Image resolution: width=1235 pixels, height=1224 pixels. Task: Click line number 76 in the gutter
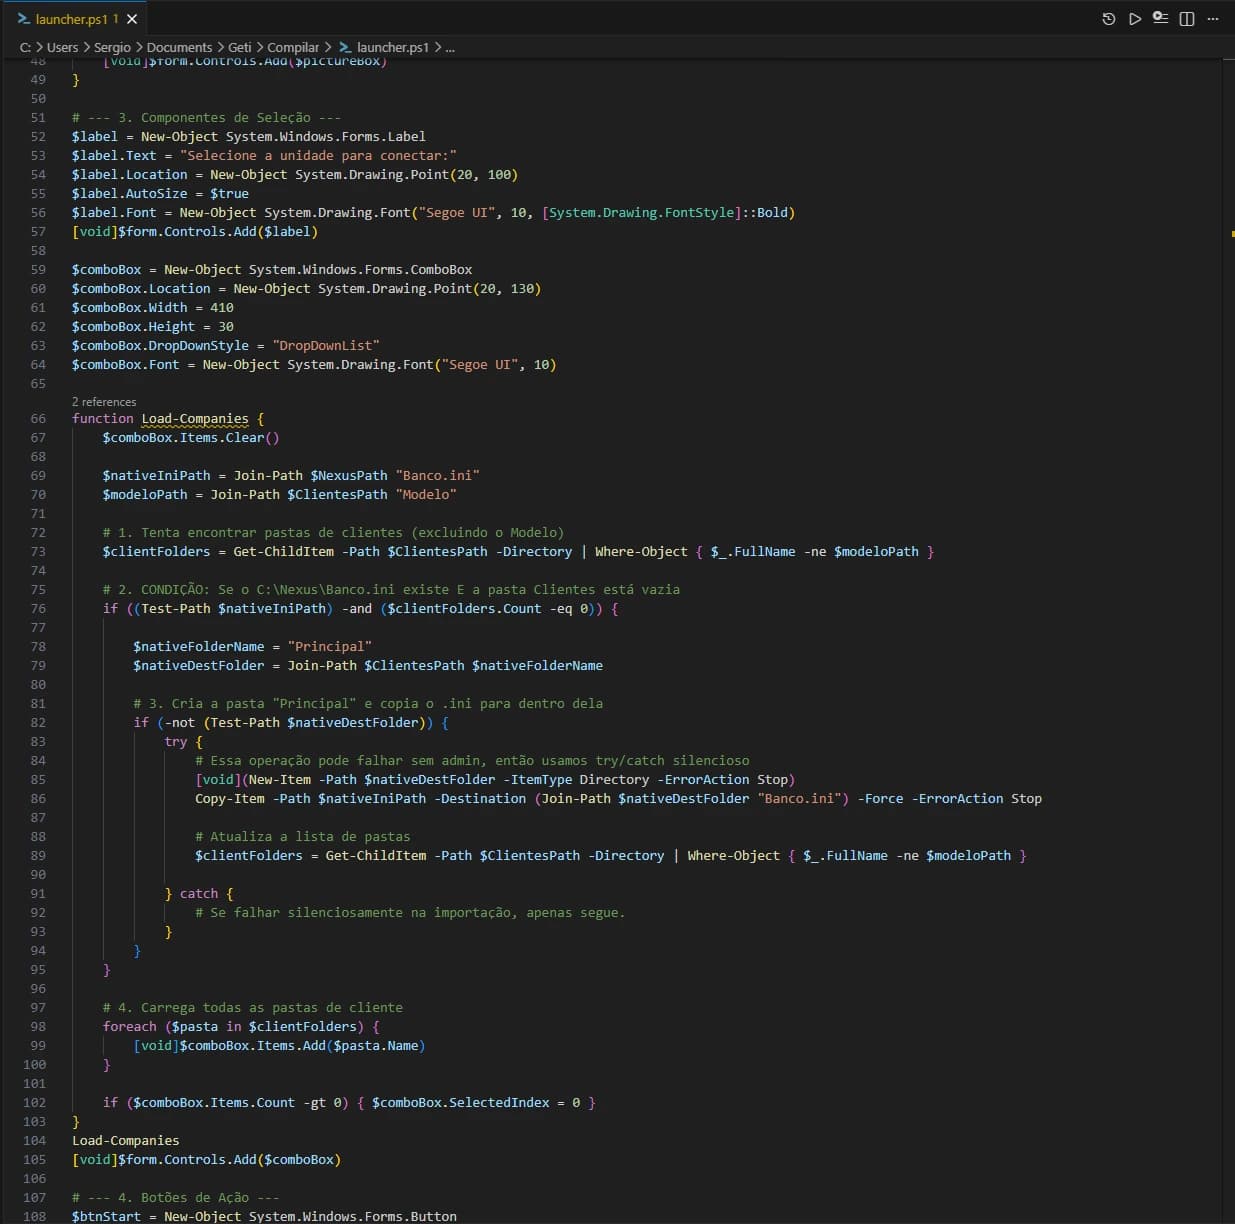coord(38,608)
